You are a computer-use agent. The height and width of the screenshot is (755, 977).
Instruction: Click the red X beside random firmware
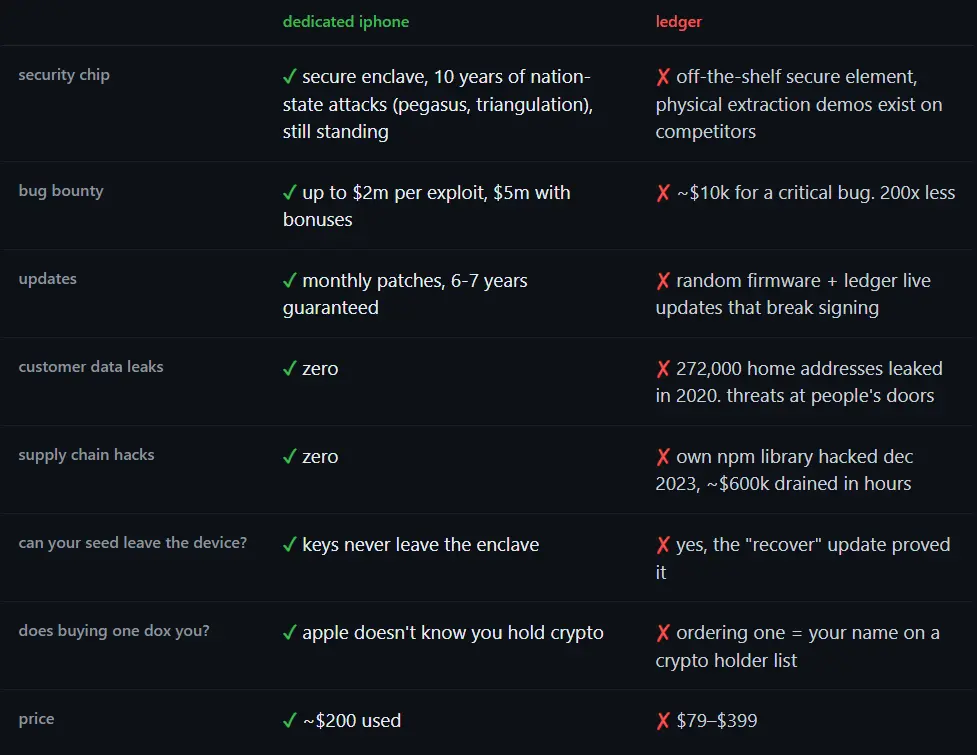(663, 280)
